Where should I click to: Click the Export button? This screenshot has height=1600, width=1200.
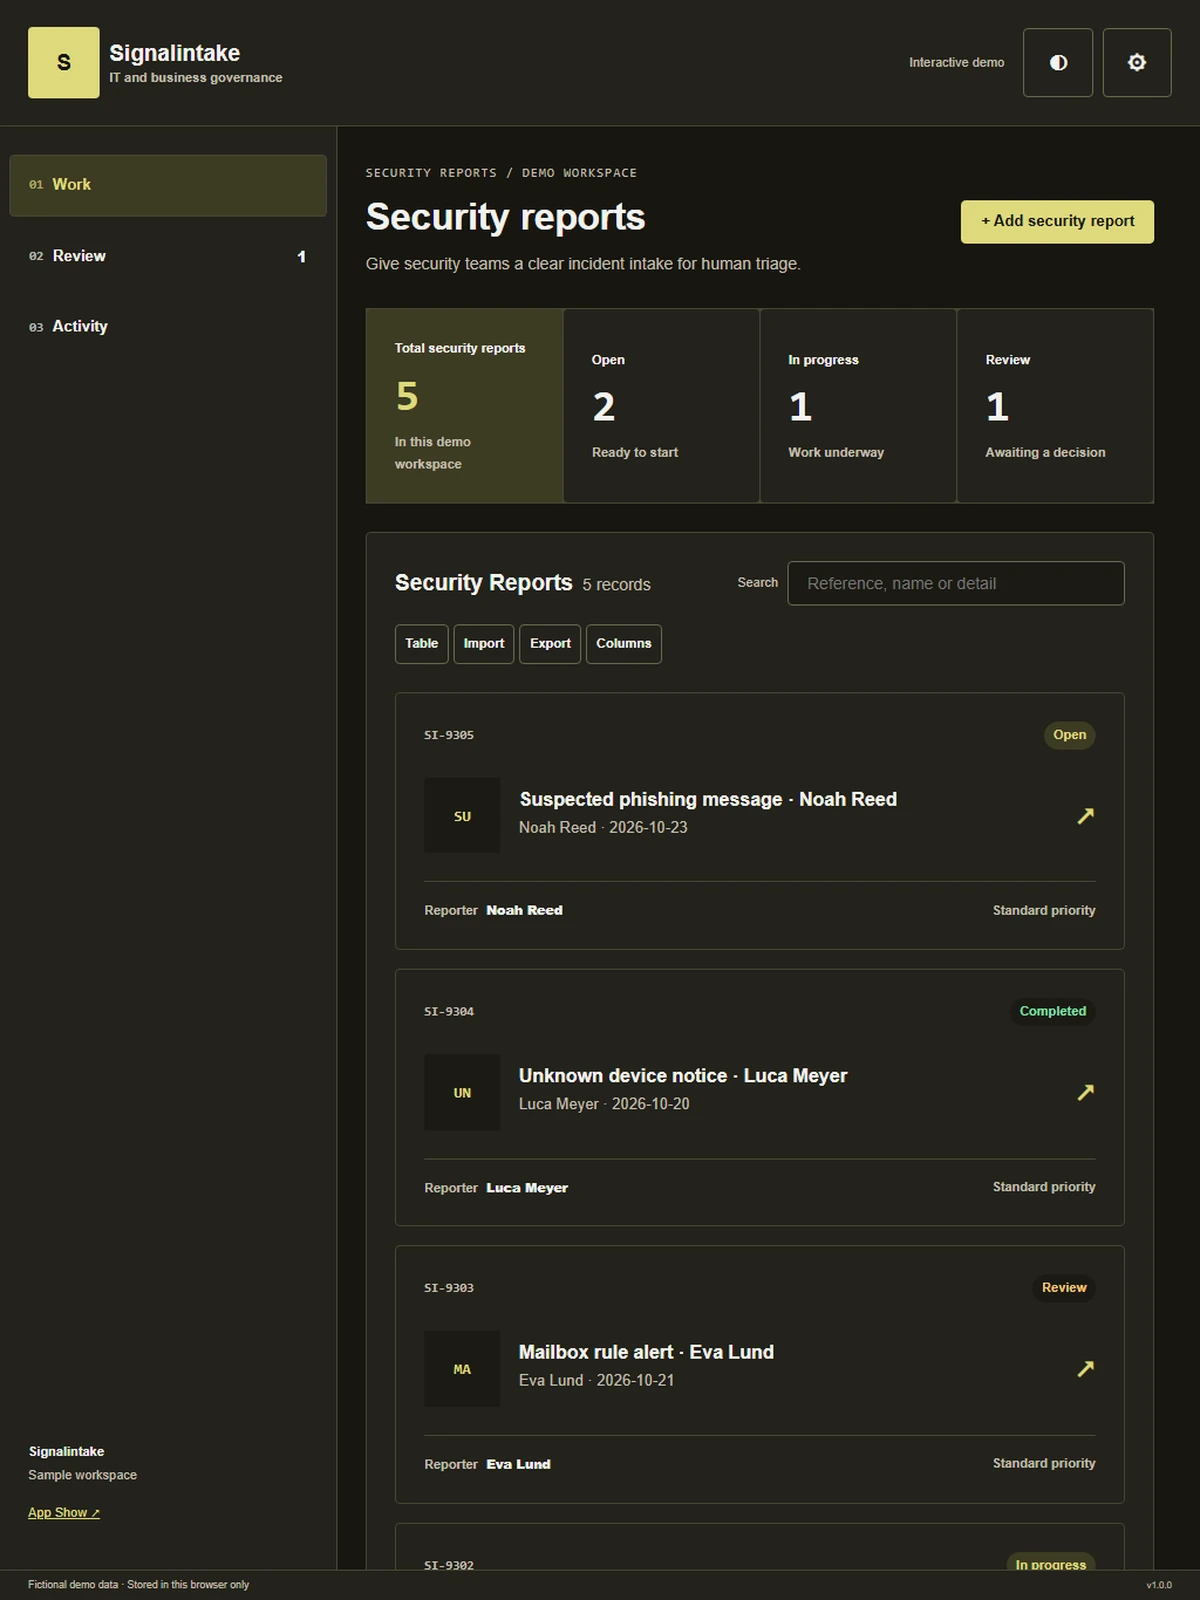[x=550, y=644]
